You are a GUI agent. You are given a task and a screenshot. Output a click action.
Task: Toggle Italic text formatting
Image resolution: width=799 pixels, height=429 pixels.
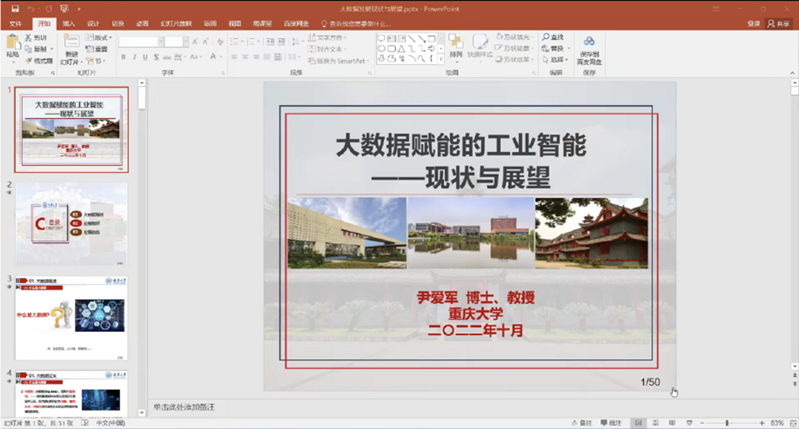(134, 57)
